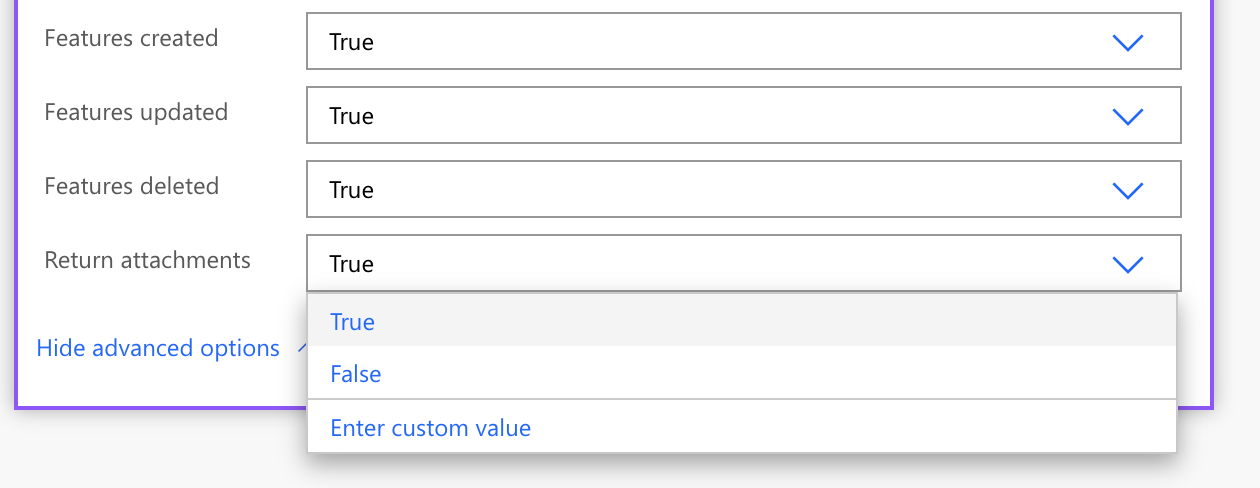1260x488 pixels.
Task: Click the Hide advanced options link
Action: pos(158,348)
